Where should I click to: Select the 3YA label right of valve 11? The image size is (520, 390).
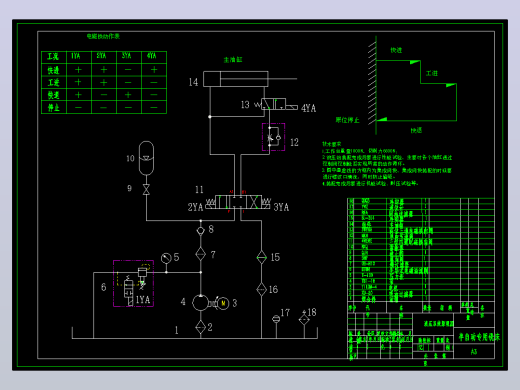(281, 207)
